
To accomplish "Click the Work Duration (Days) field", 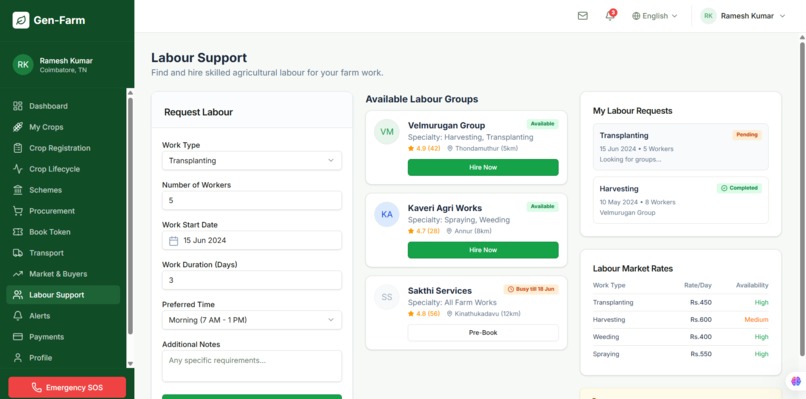I will click(252, 280).
